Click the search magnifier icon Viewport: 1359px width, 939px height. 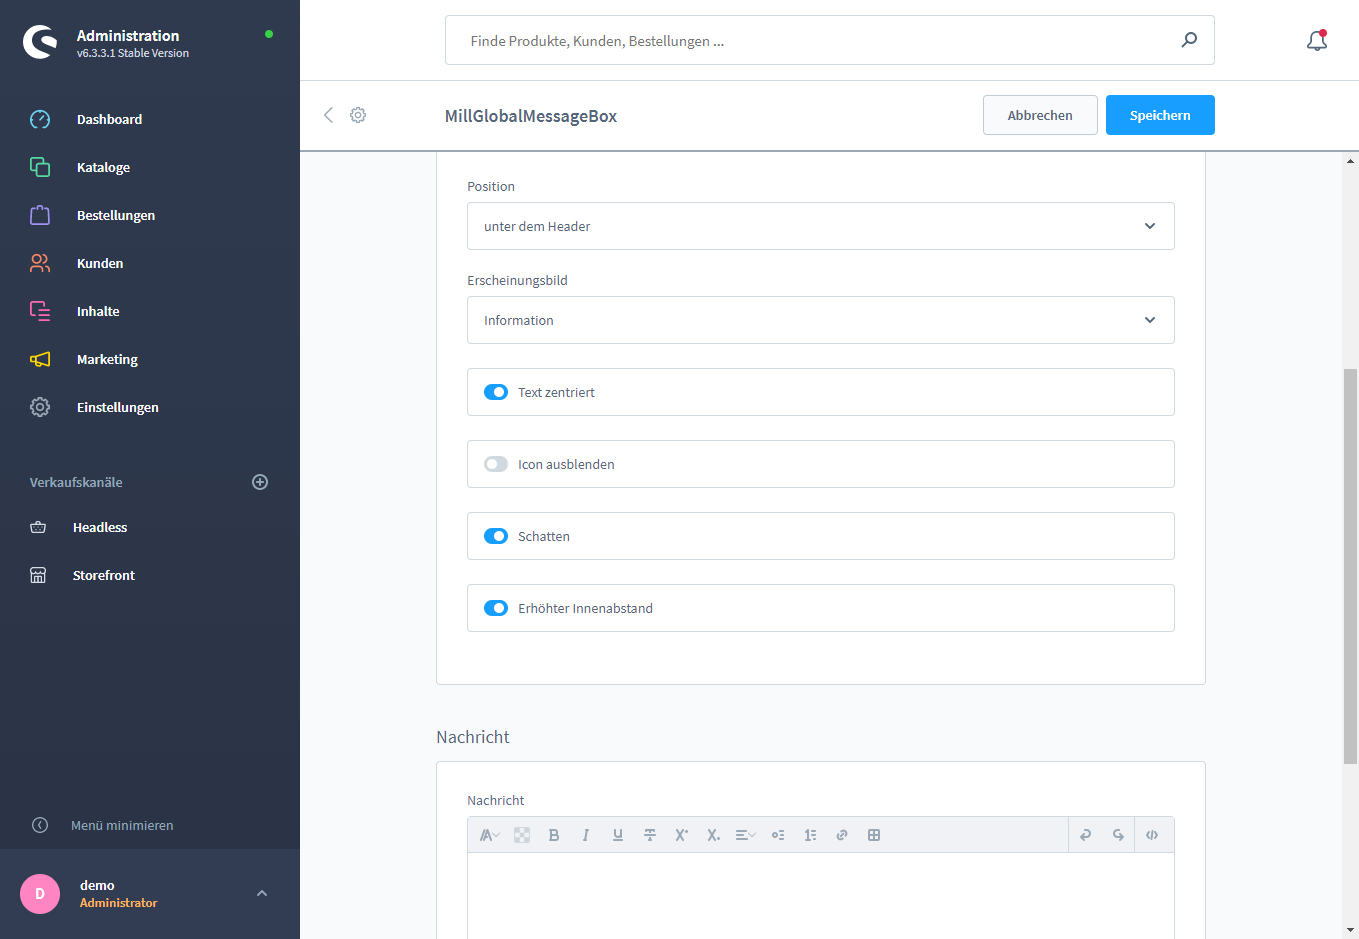click(x=1189, y=40)
